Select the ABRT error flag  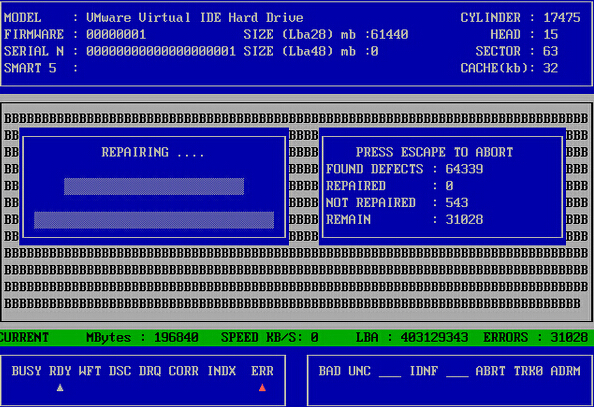click(x=490, y=371)
